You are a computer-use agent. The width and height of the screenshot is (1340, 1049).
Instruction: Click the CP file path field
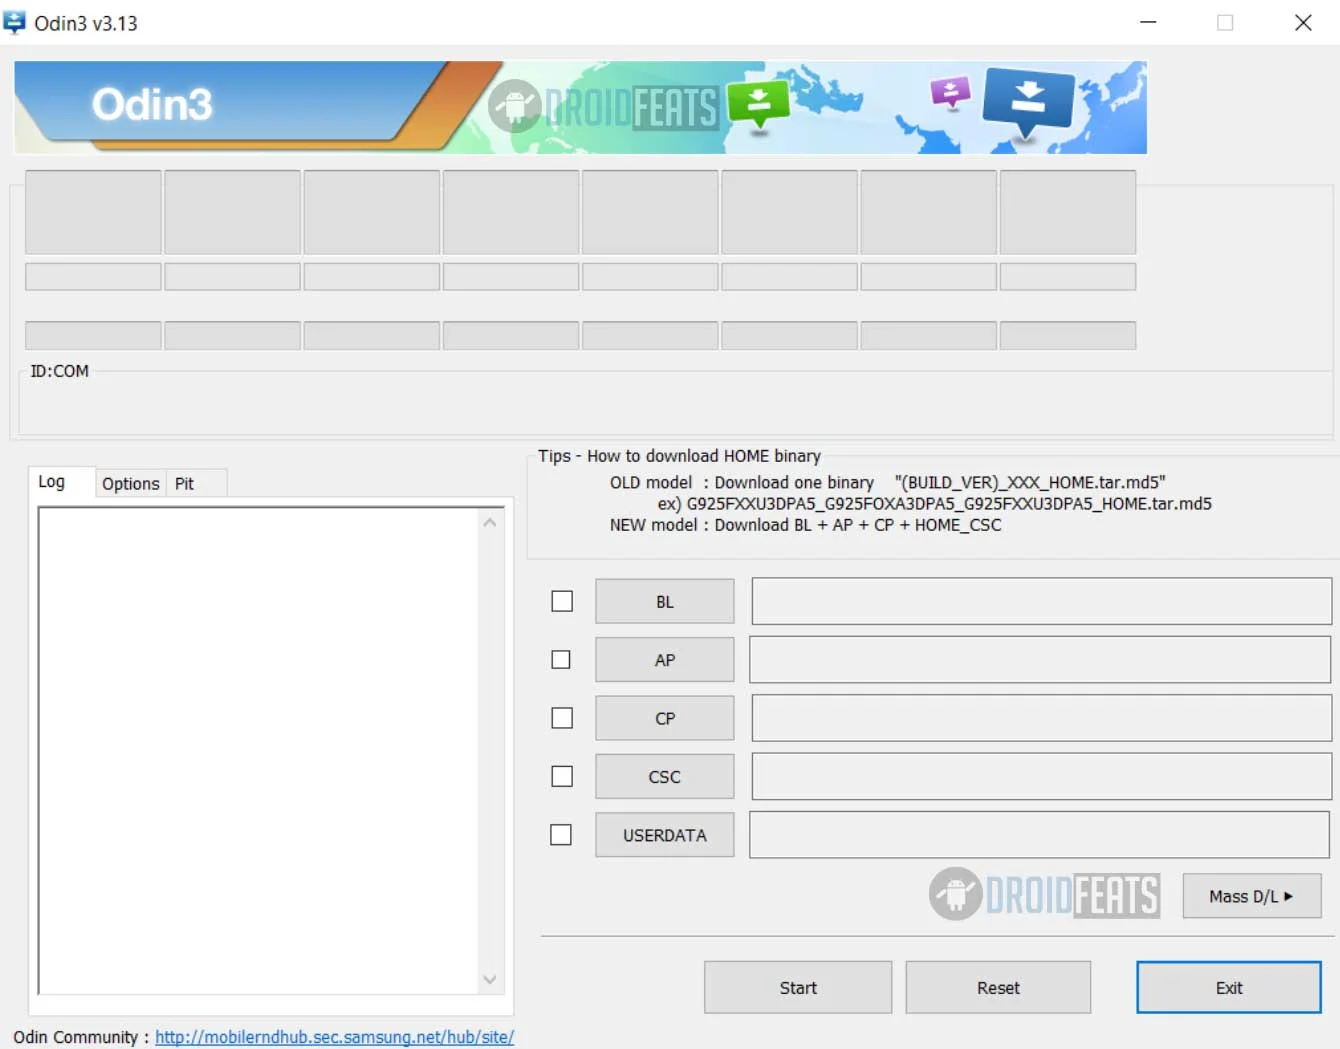pos(1041,718)
